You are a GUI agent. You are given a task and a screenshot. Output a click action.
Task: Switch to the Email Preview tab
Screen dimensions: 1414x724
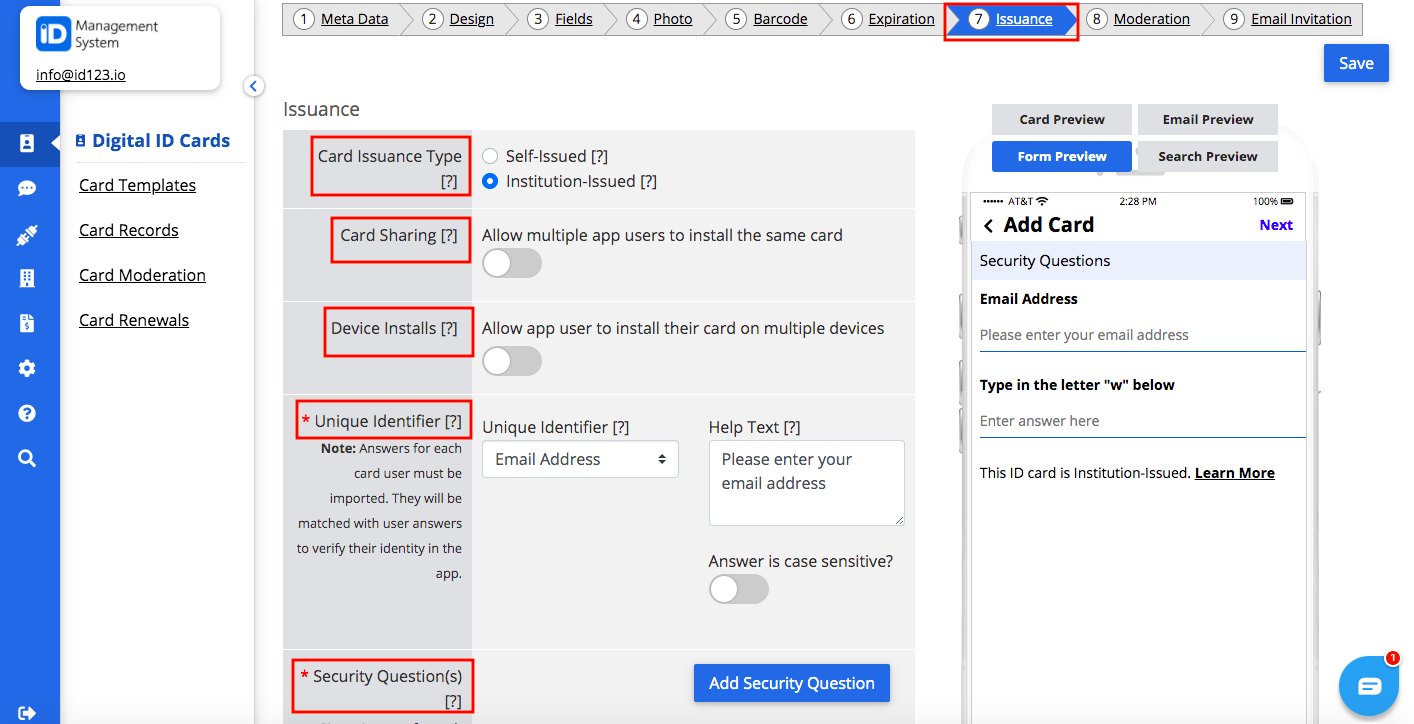(1207, 119)
